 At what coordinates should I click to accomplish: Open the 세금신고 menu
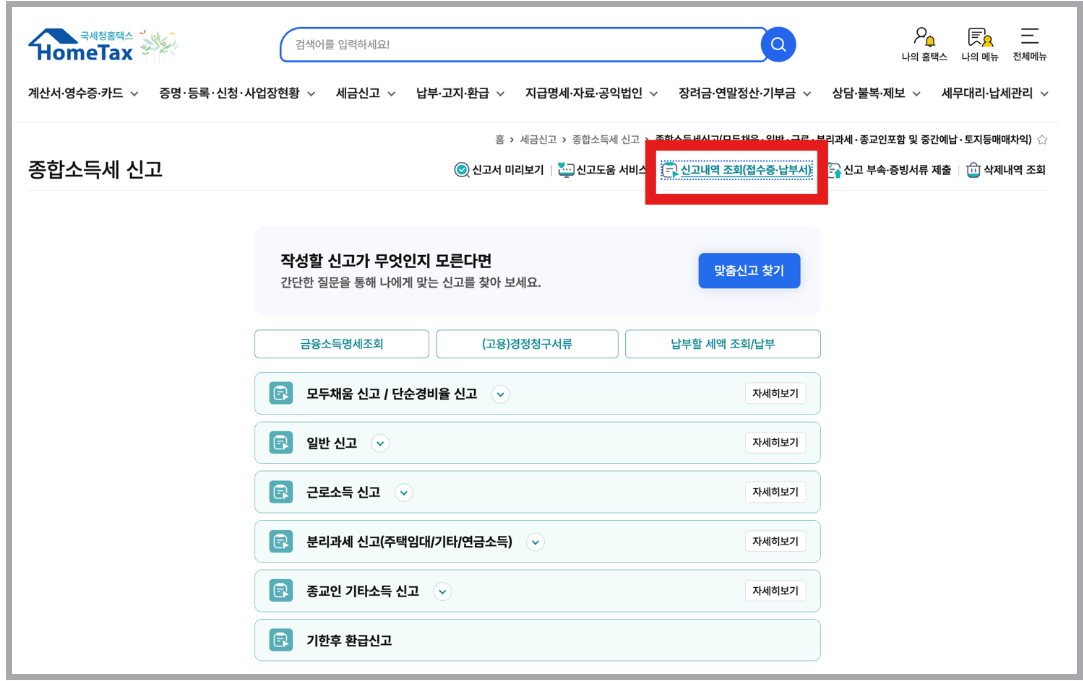[365, 93]
